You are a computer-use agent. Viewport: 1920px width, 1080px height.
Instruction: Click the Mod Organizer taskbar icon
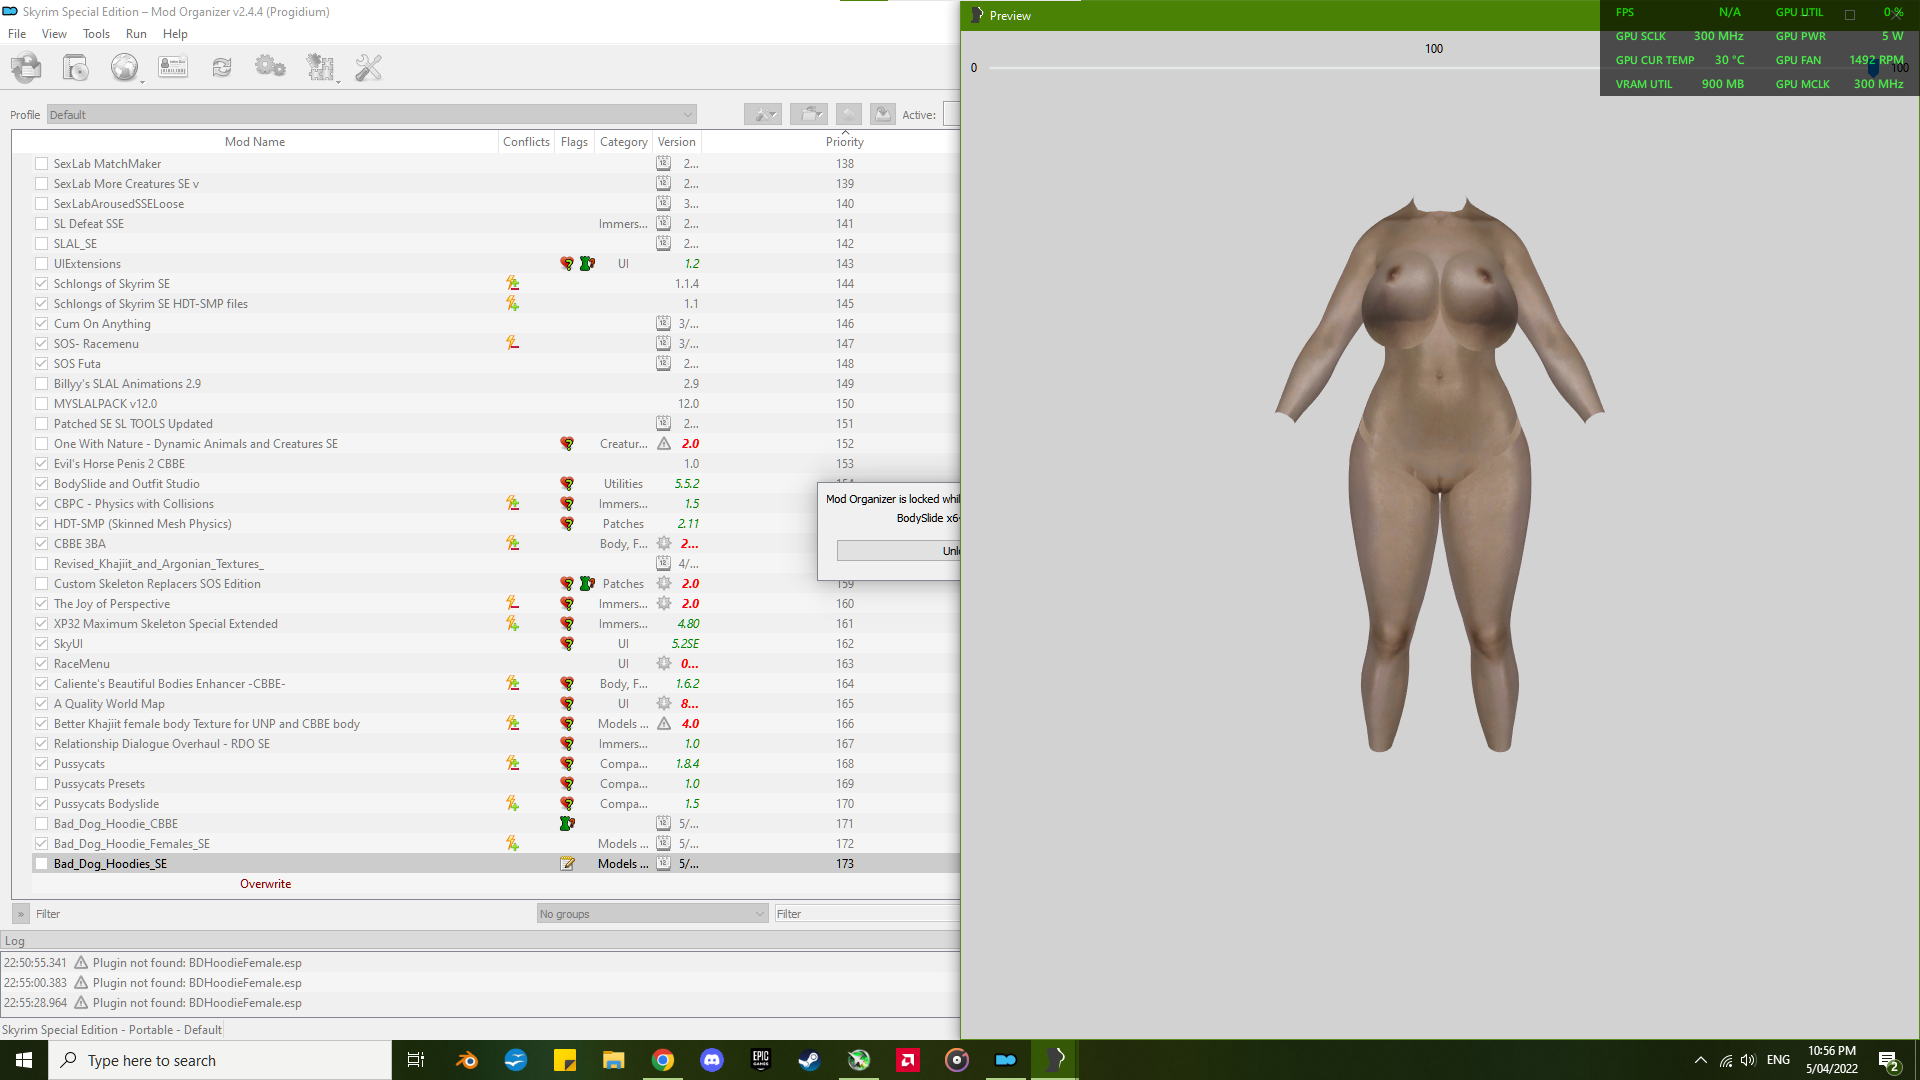(x=1006, y=1060)
